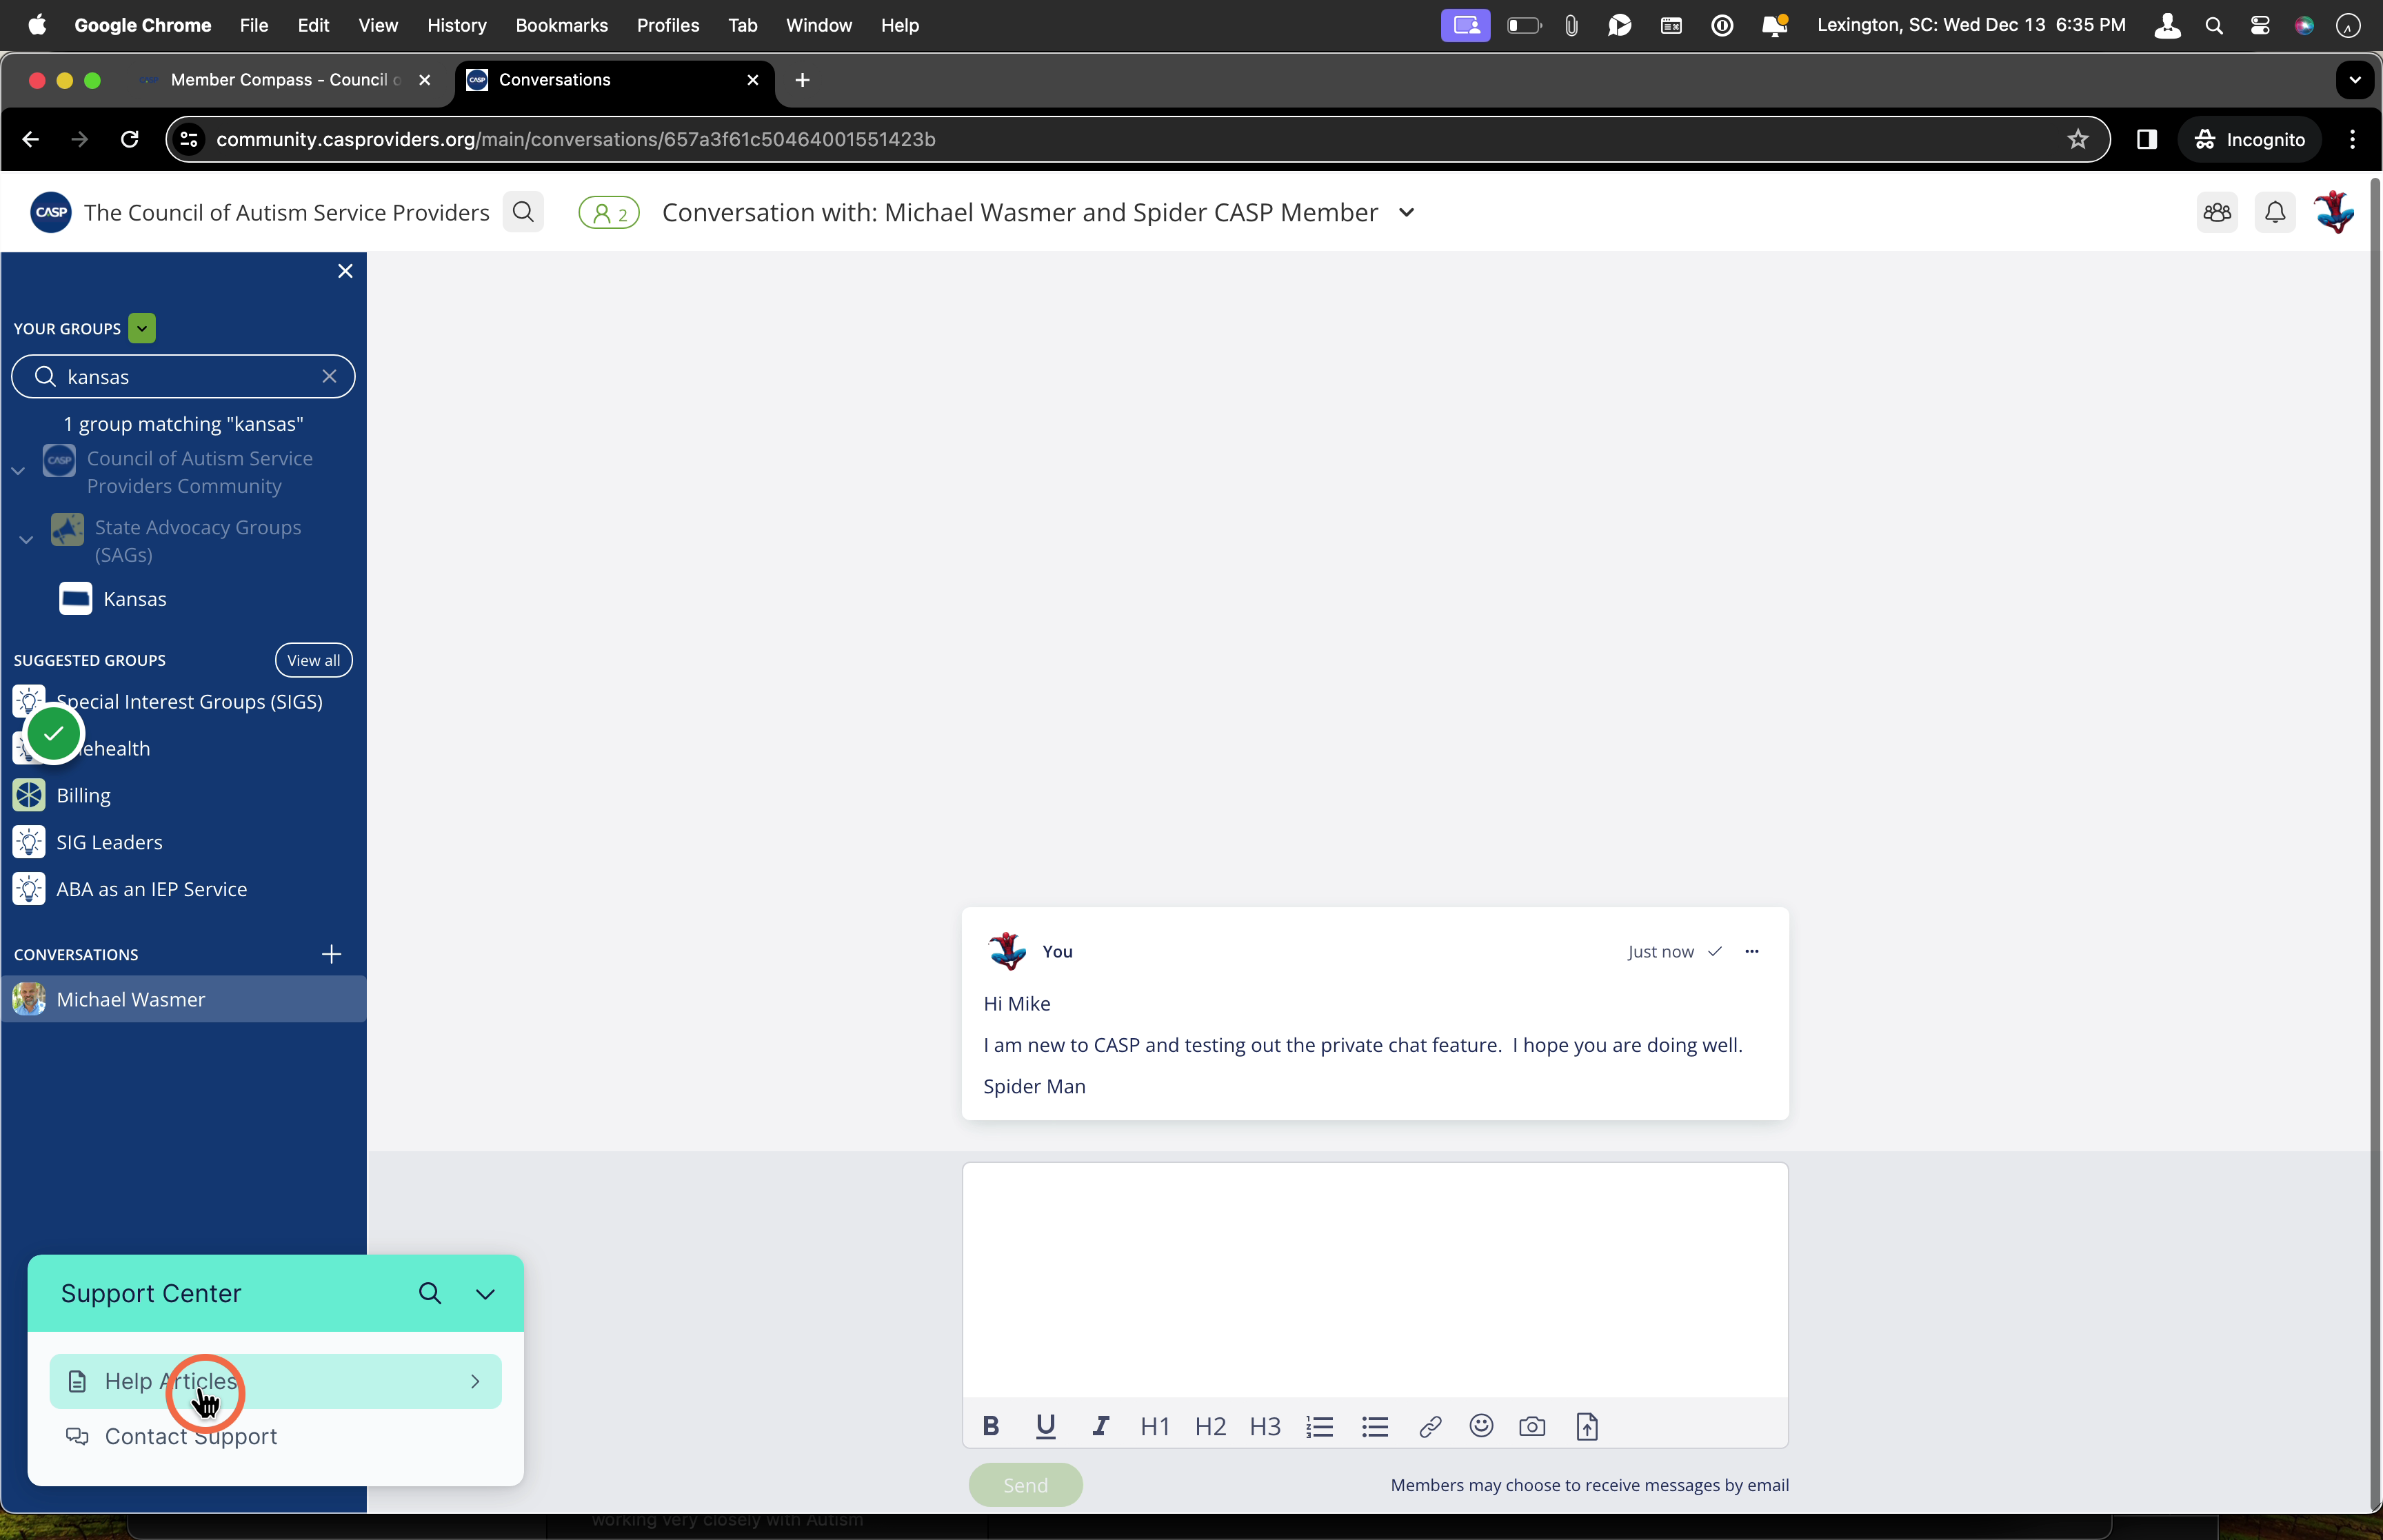Open the members directory icon in header
Image resolution: width=2383 pixels, height=1540 pixels.
pos(2217,212)
